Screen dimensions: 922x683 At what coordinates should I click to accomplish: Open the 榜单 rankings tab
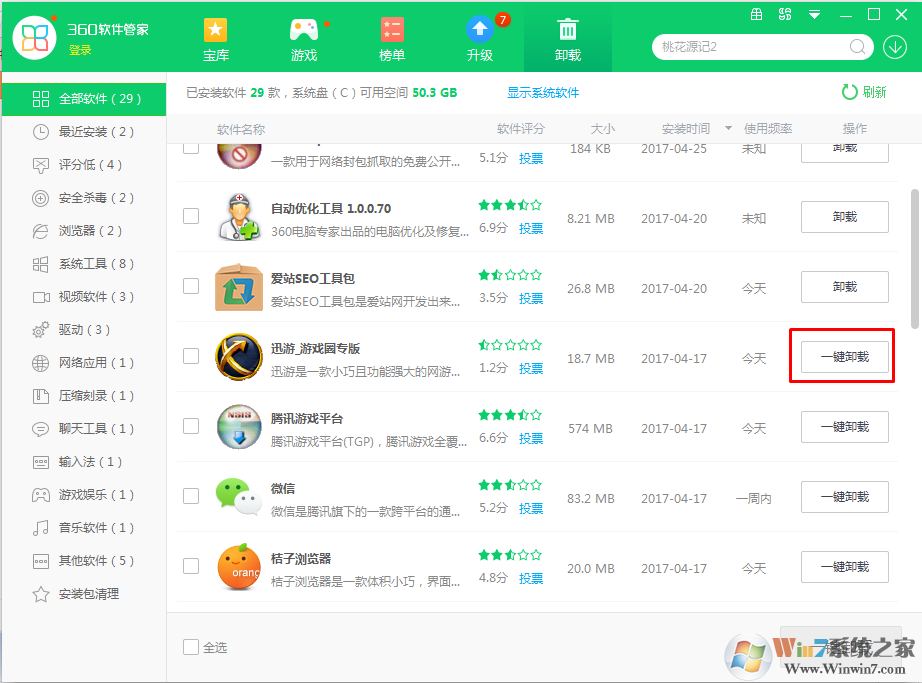click(392, 40)
